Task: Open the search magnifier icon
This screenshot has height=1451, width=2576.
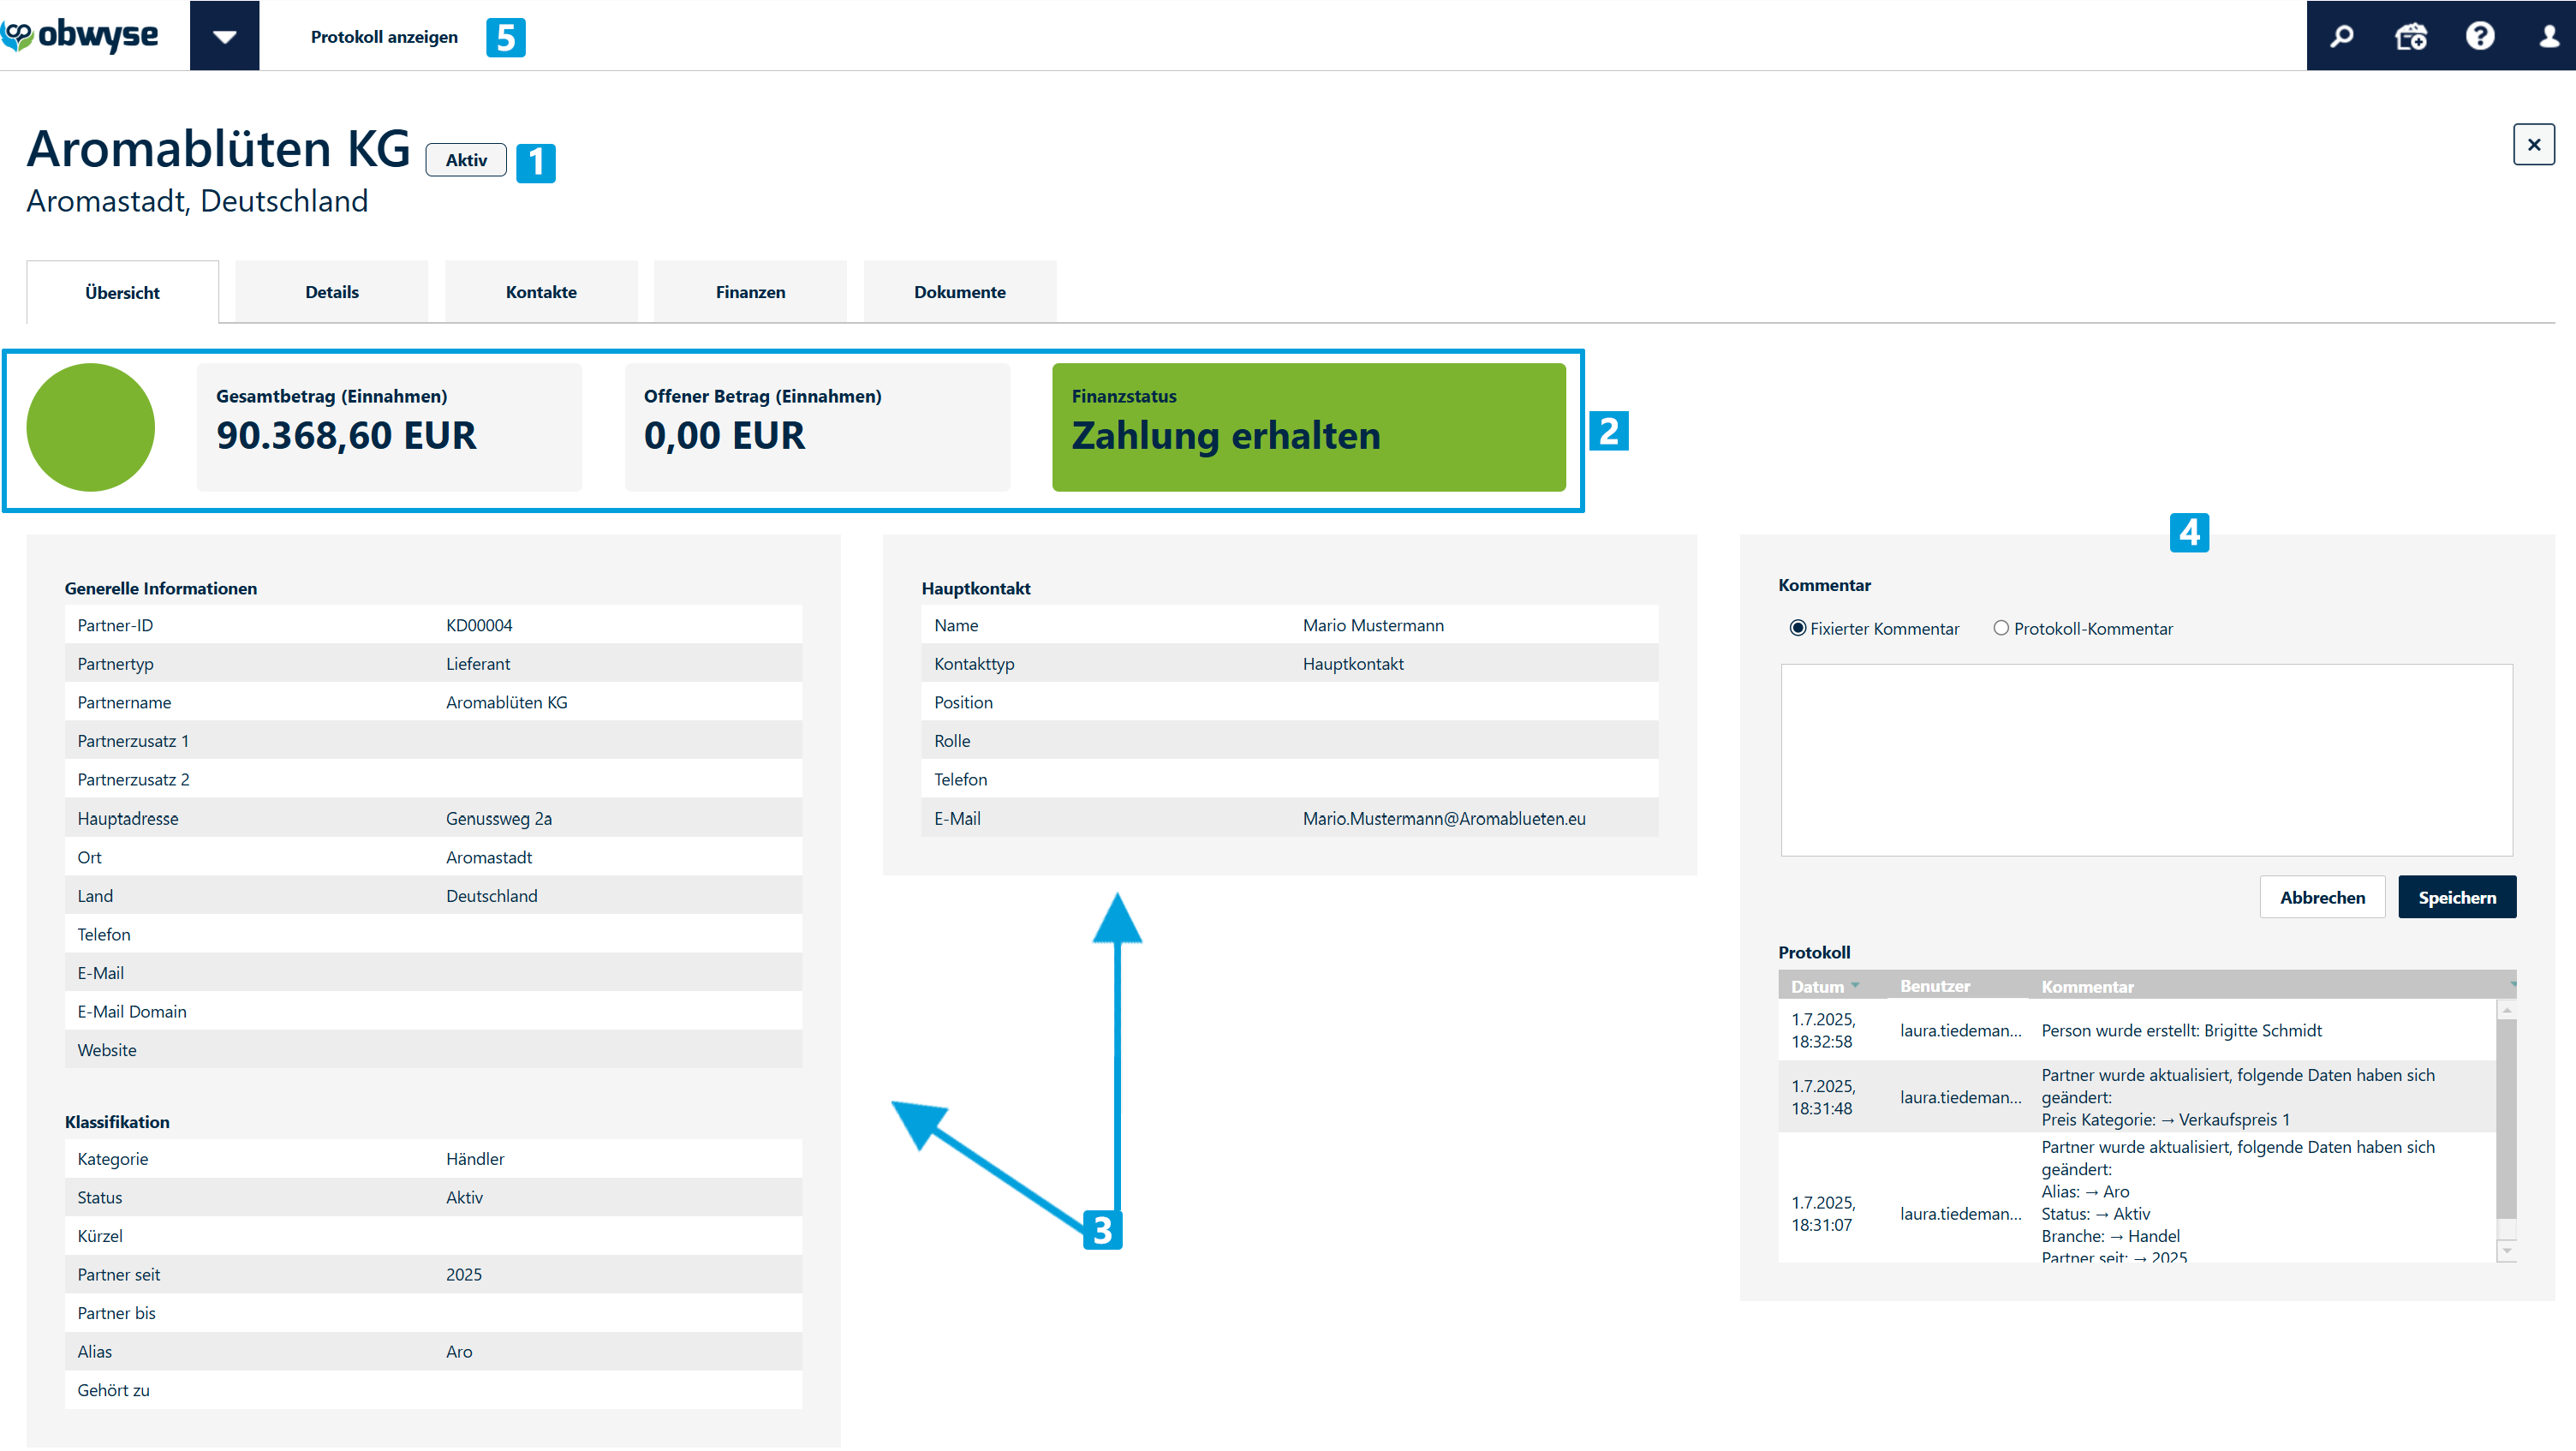Action: pos(2341,36)
